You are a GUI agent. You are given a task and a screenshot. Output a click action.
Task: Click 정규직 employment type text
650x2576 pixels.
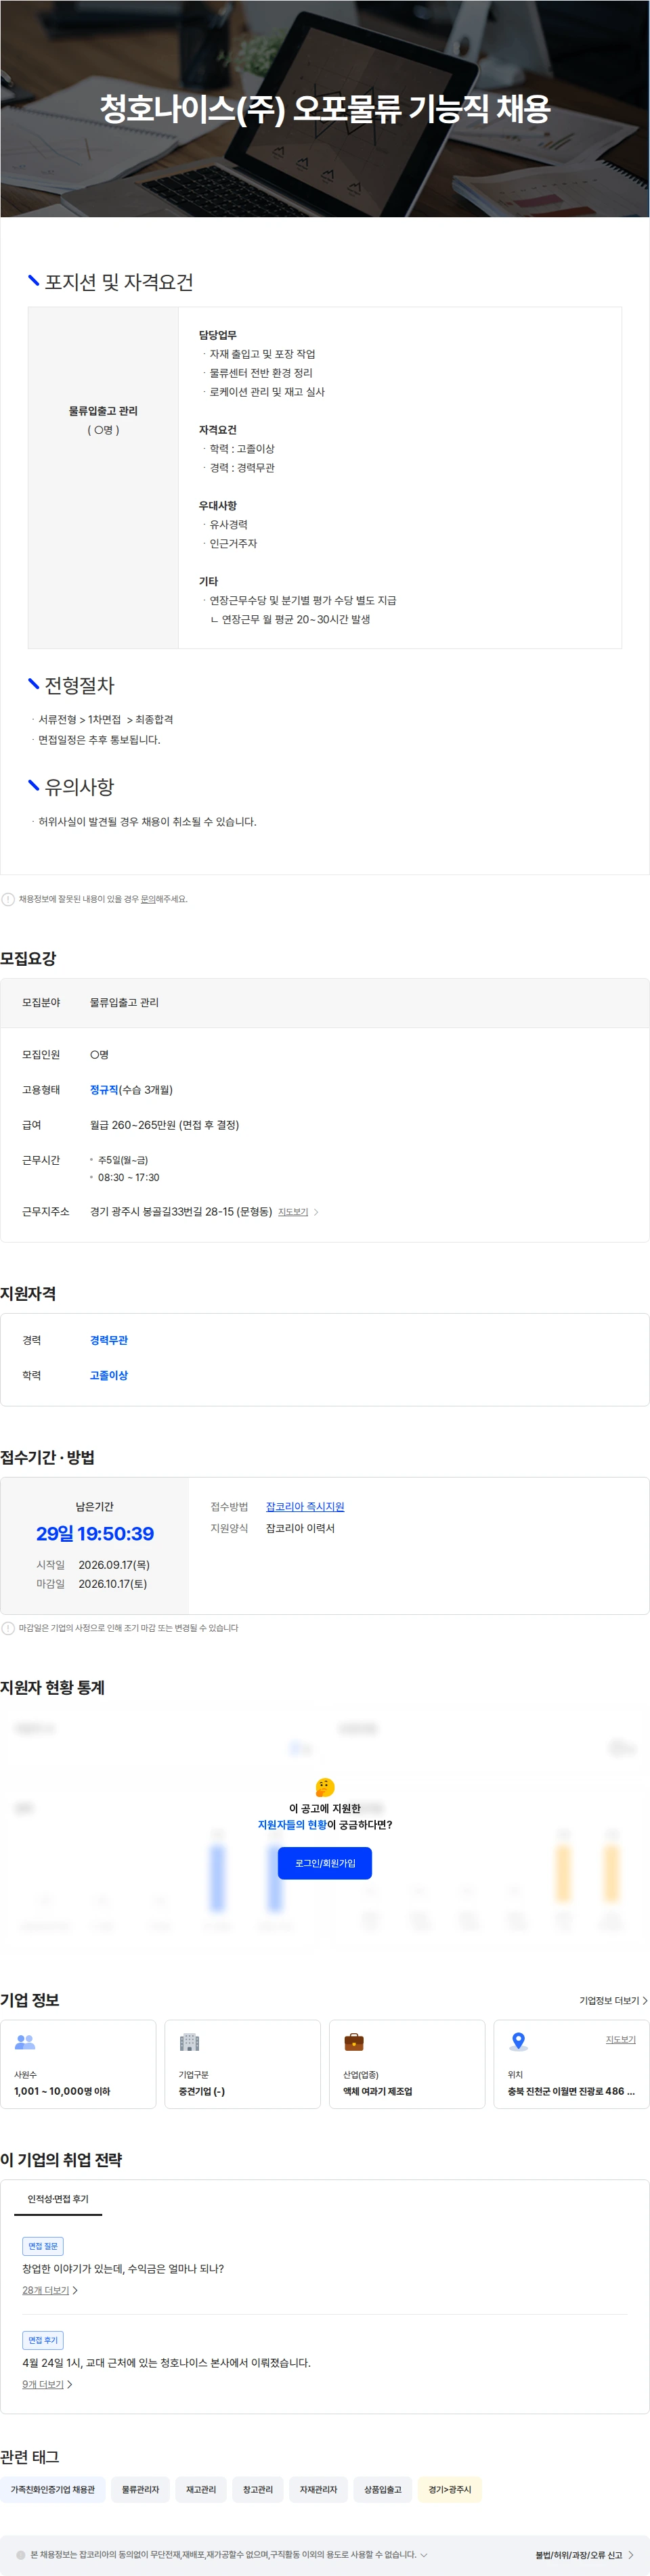pos(104,1090)
